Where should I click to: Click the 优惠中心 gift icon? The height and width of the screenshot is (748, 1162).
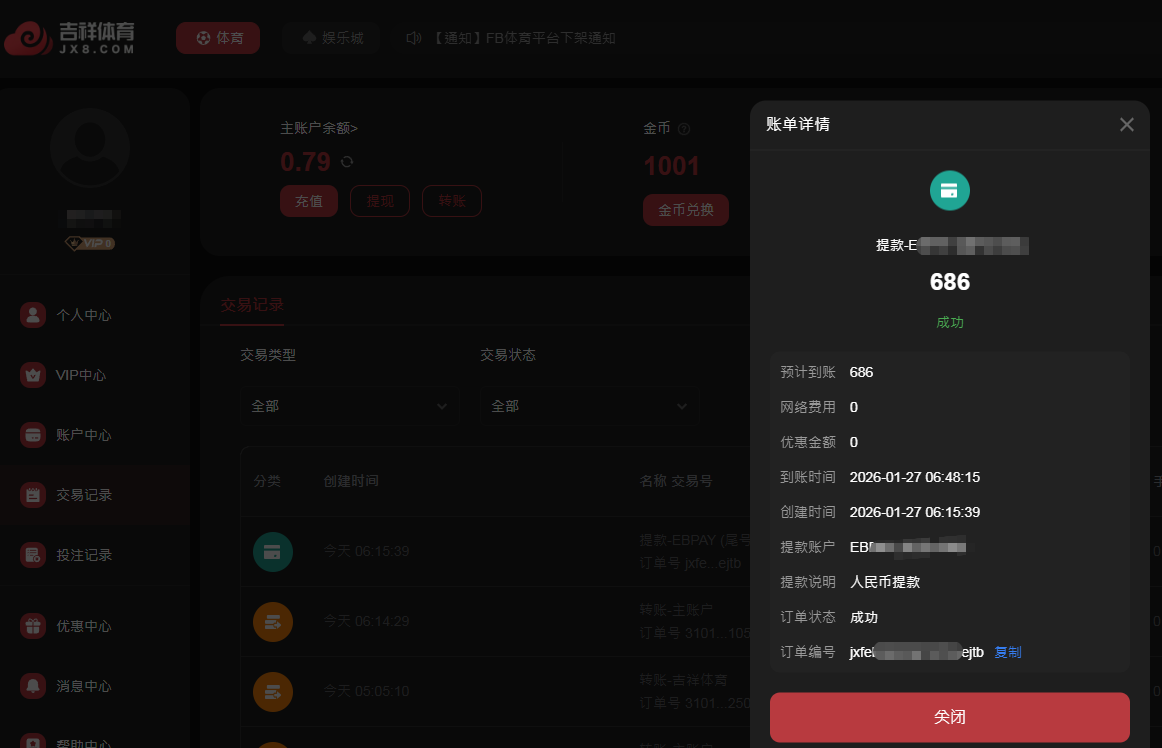point(31,625)
